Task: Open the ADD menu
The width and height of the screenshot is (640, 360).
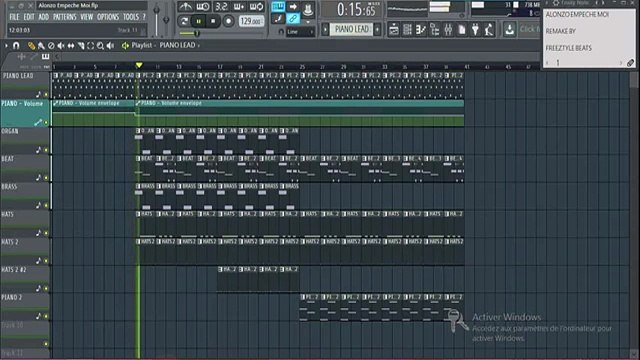Action: coord(44,17)
